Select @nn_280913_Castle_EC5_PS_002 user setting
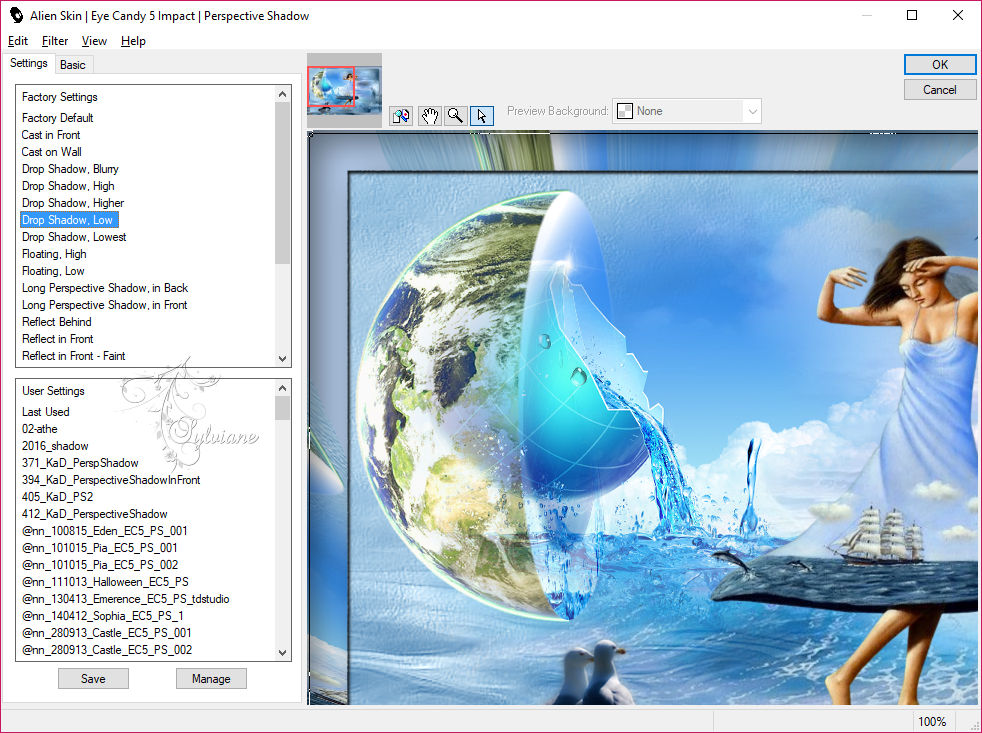The width and height of the screenshot is (982, 733). pyautogui.click(x=107, y=649)
